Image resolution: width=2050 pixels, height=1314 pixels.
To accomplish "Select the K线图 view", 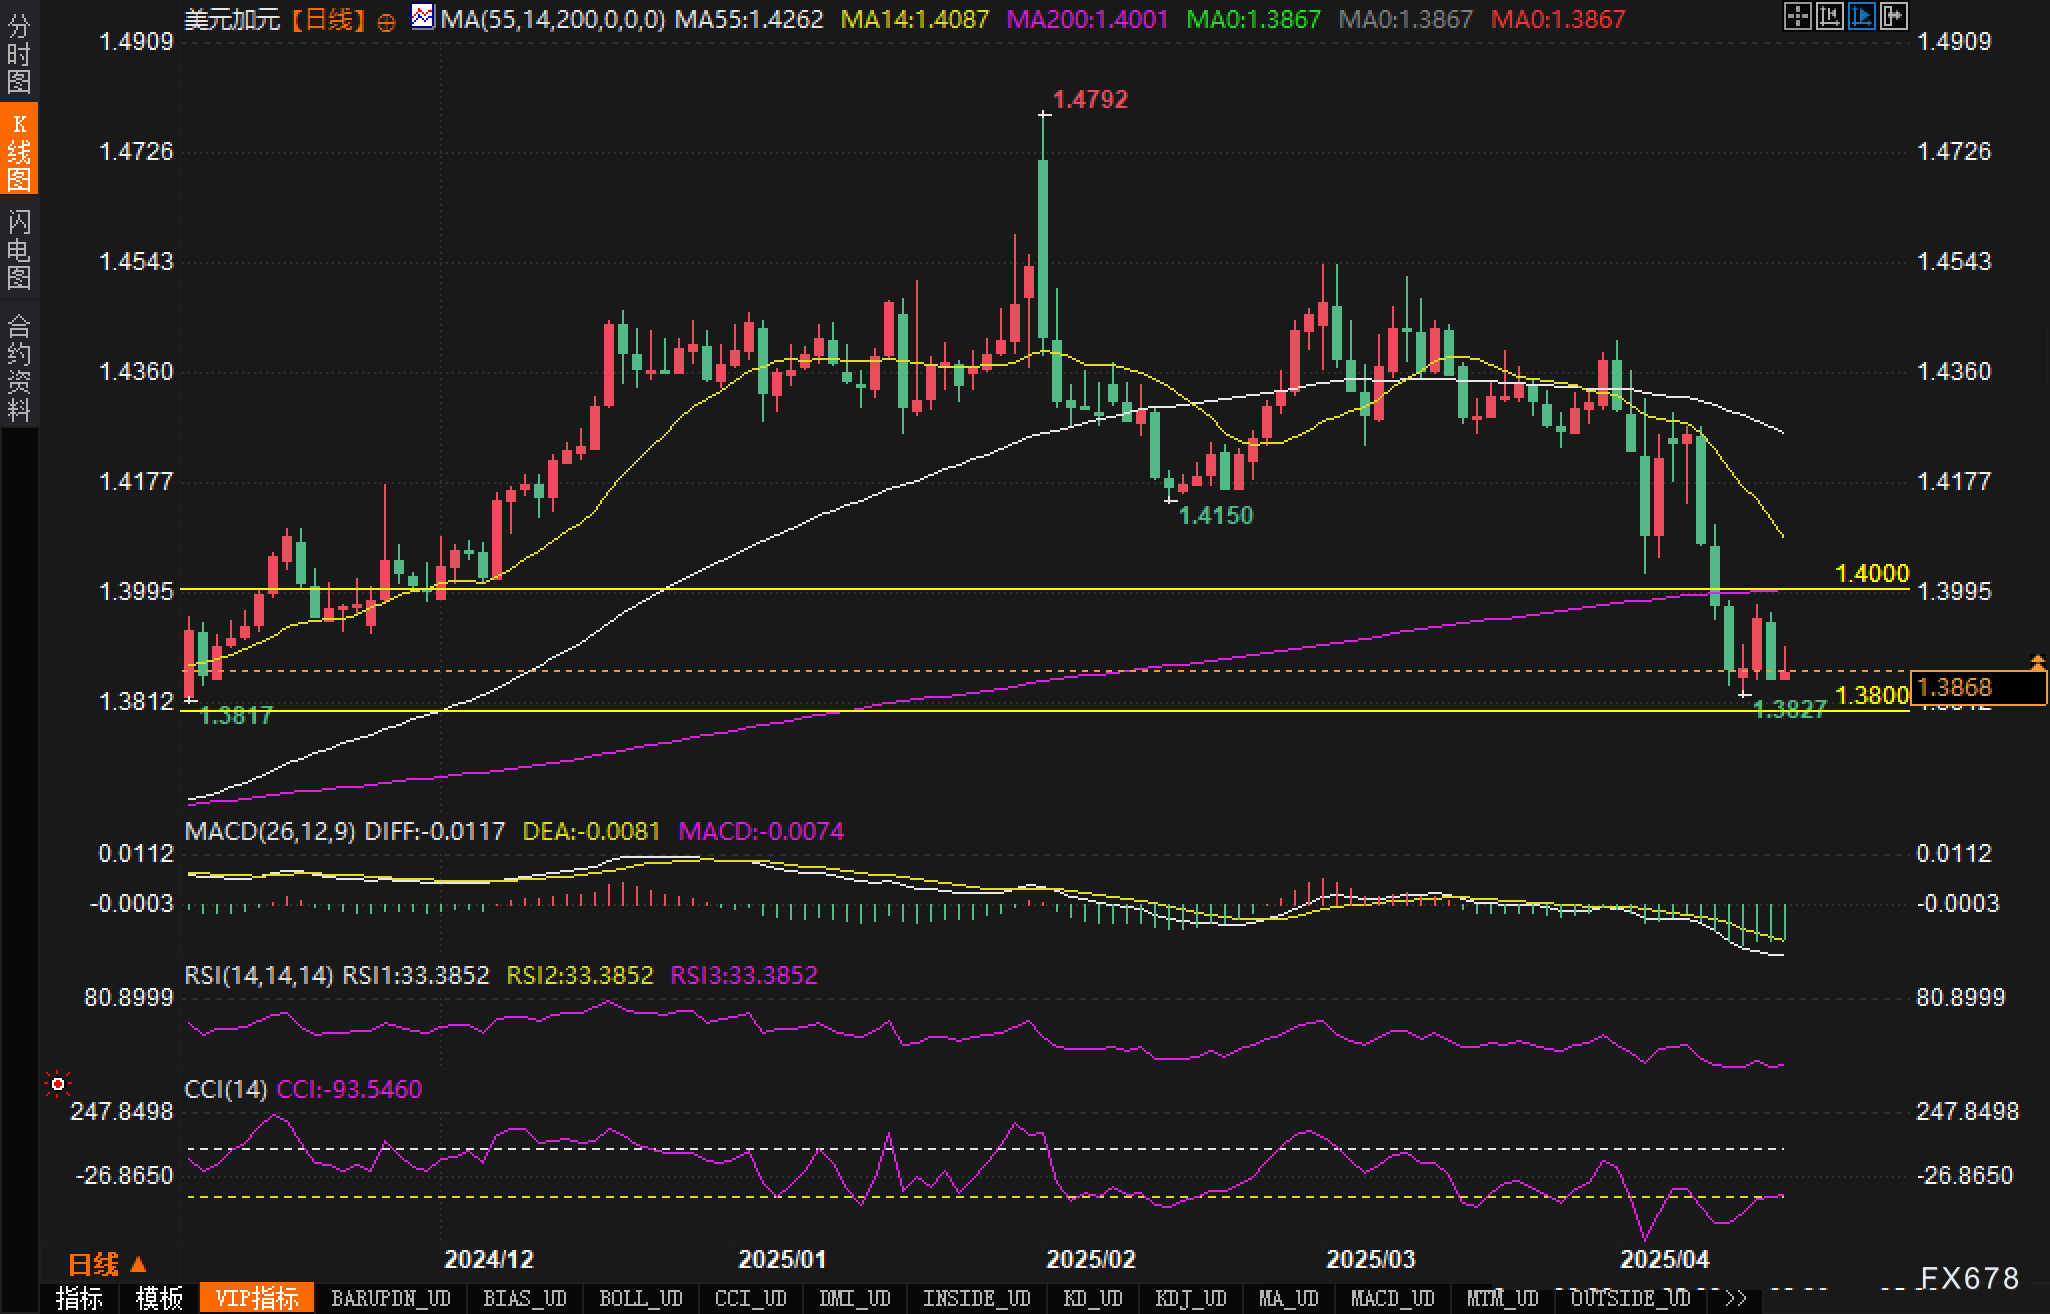I will (18, 151).
